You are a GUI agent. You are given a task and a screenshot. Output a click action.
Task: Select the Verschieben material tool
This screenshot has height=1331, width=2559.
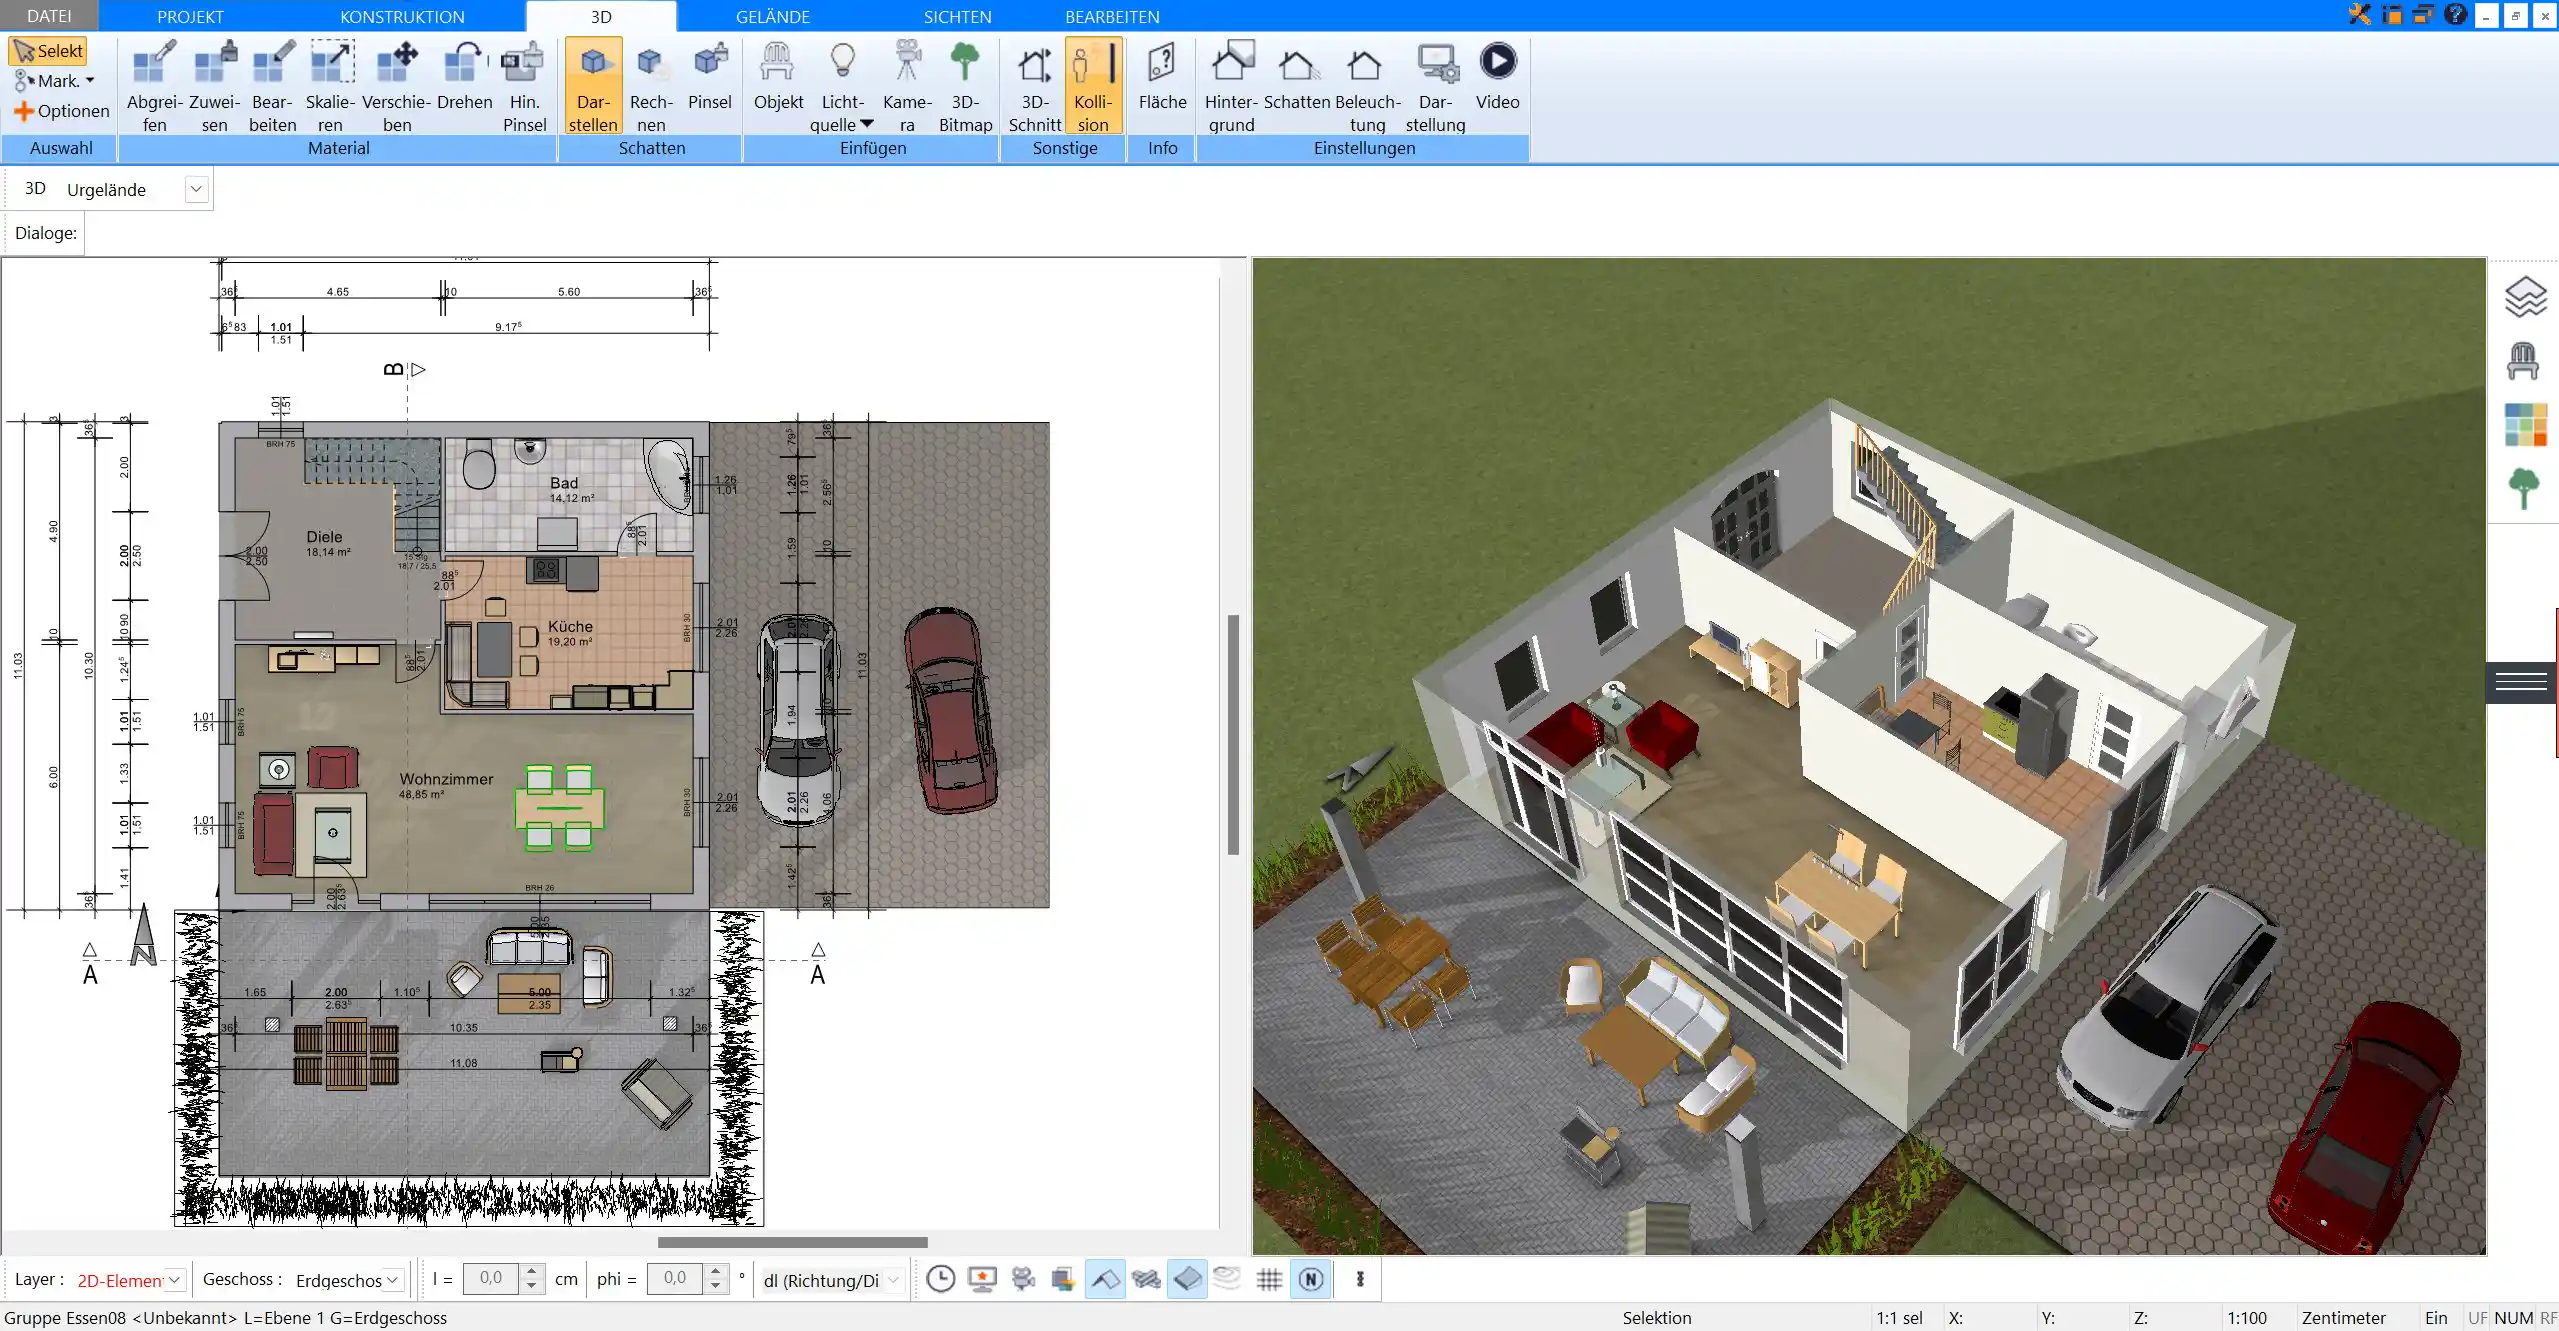point(396,86)
